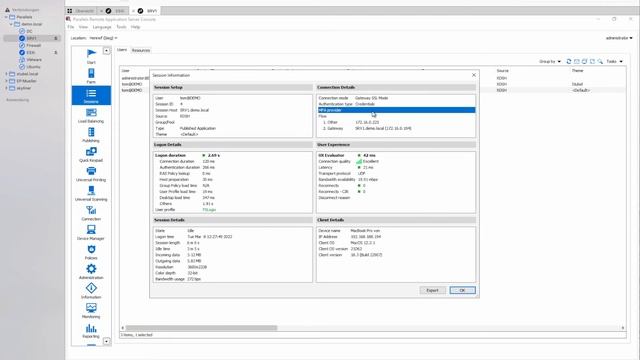Open the Tools menu
640x360 pixels.
pos(121,27)
